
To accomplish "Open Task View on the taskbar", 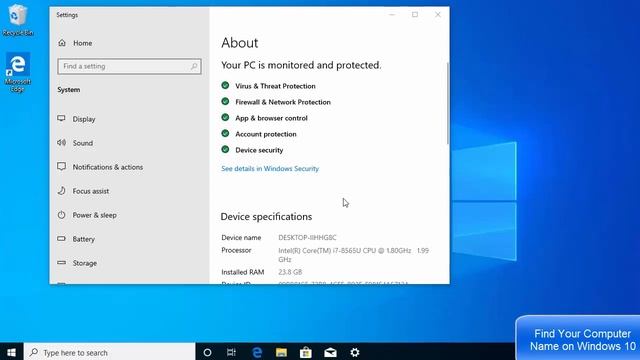I will (231, 352).
